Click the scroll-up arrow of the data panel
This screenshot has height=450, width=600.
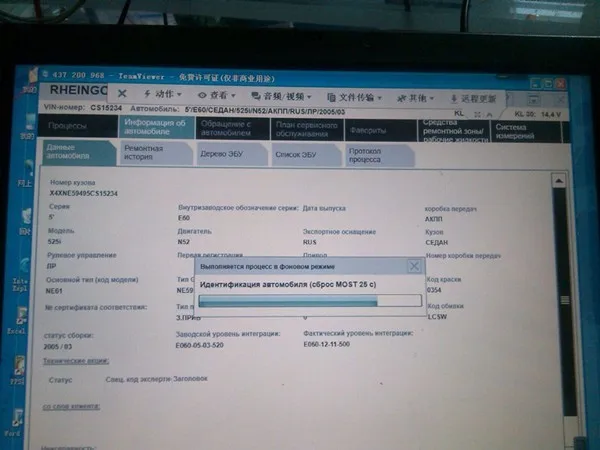pos(559,181)
